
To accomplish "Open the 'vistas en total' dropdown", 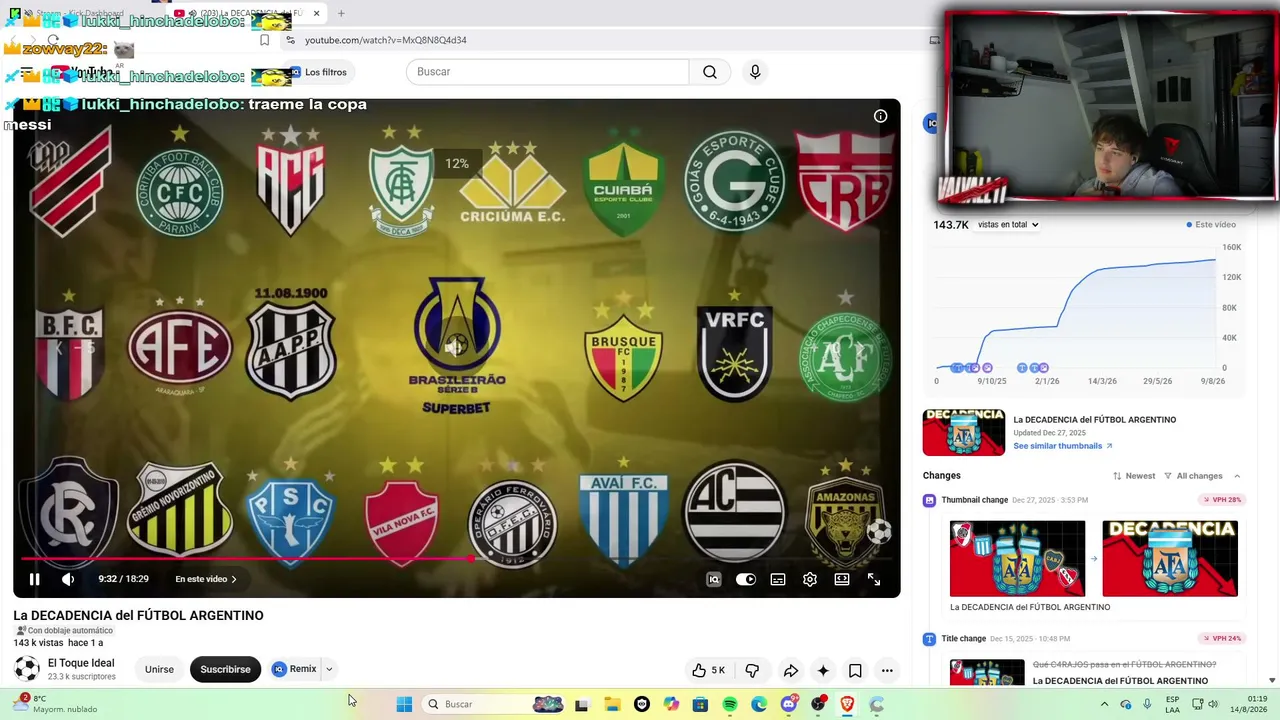I will tap(1008, 225).
